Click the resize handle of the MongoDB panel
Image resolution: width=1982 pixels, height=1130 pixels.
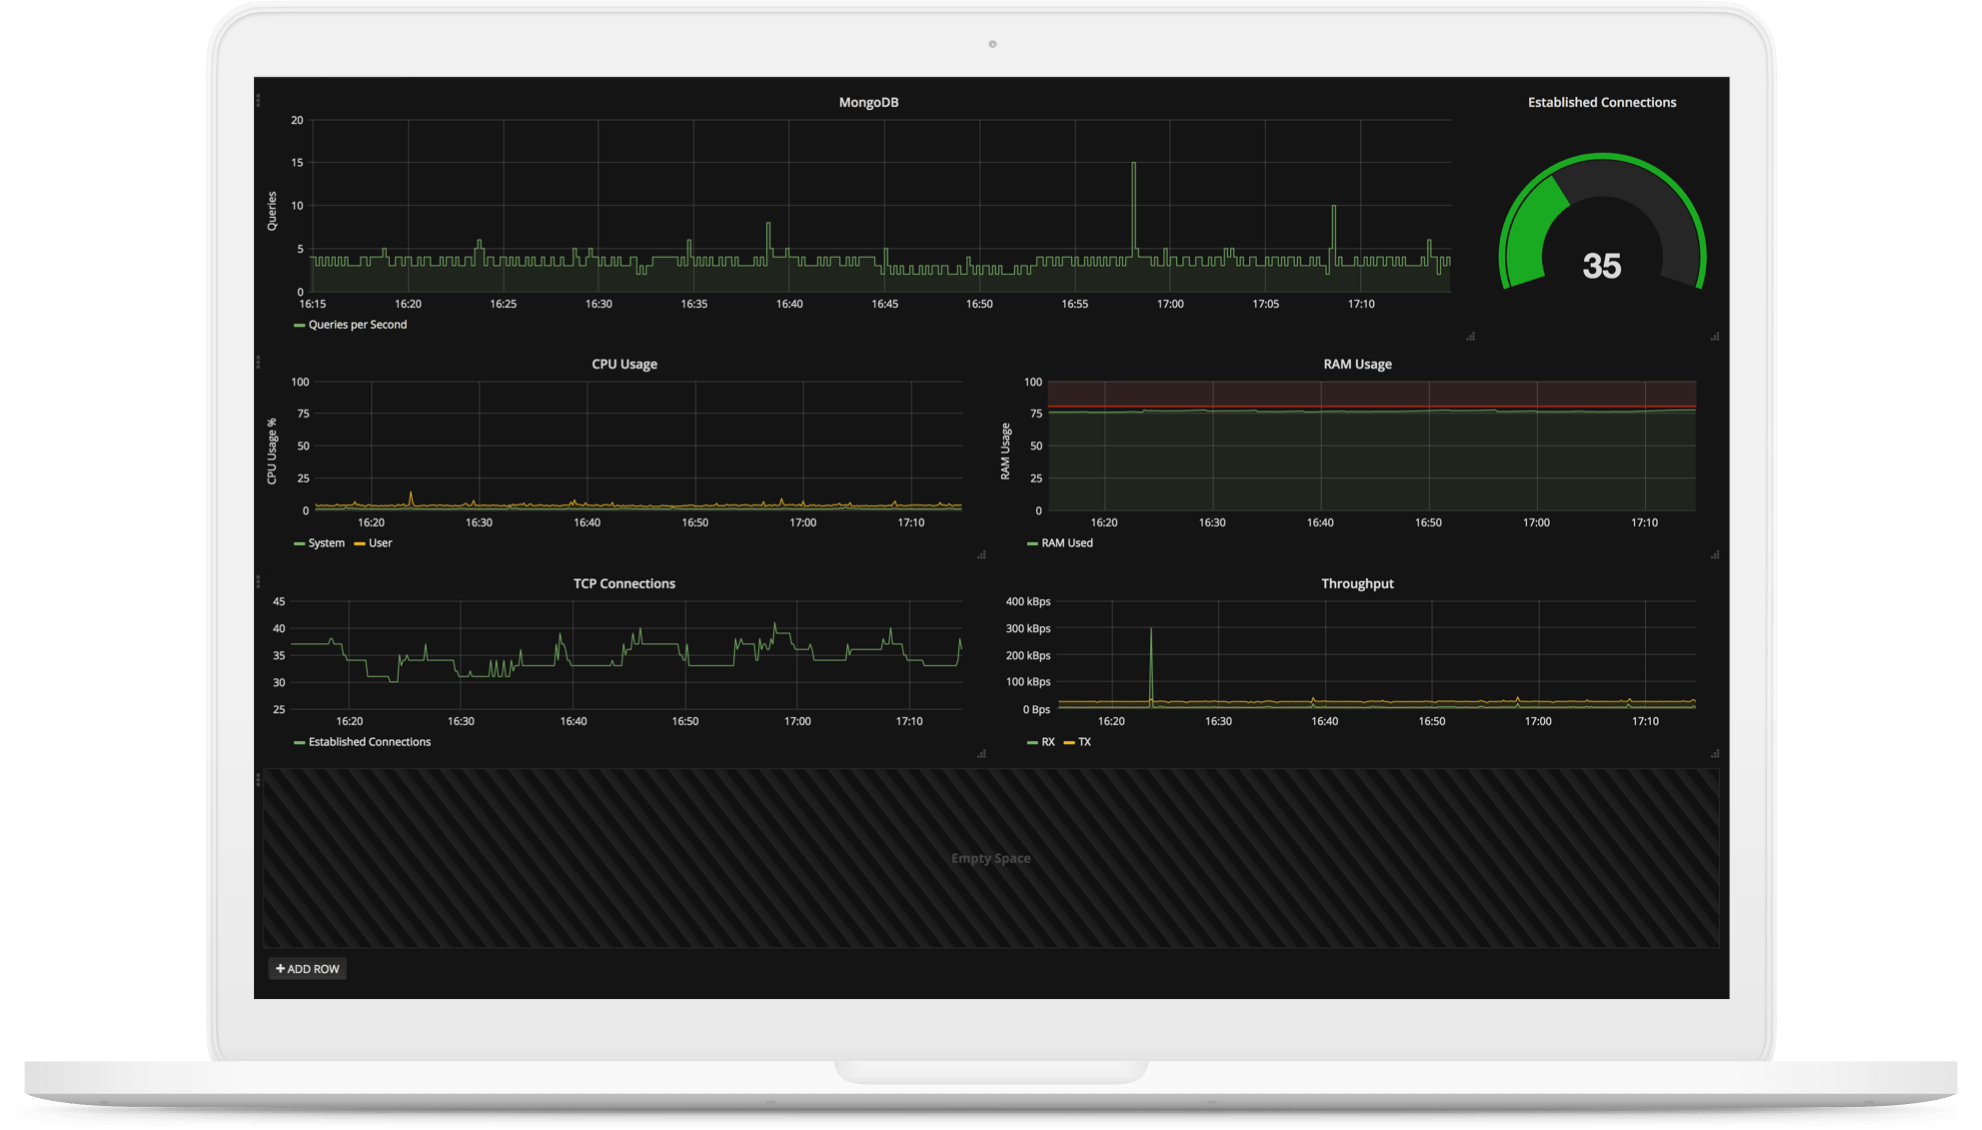tap(1470, 337)
